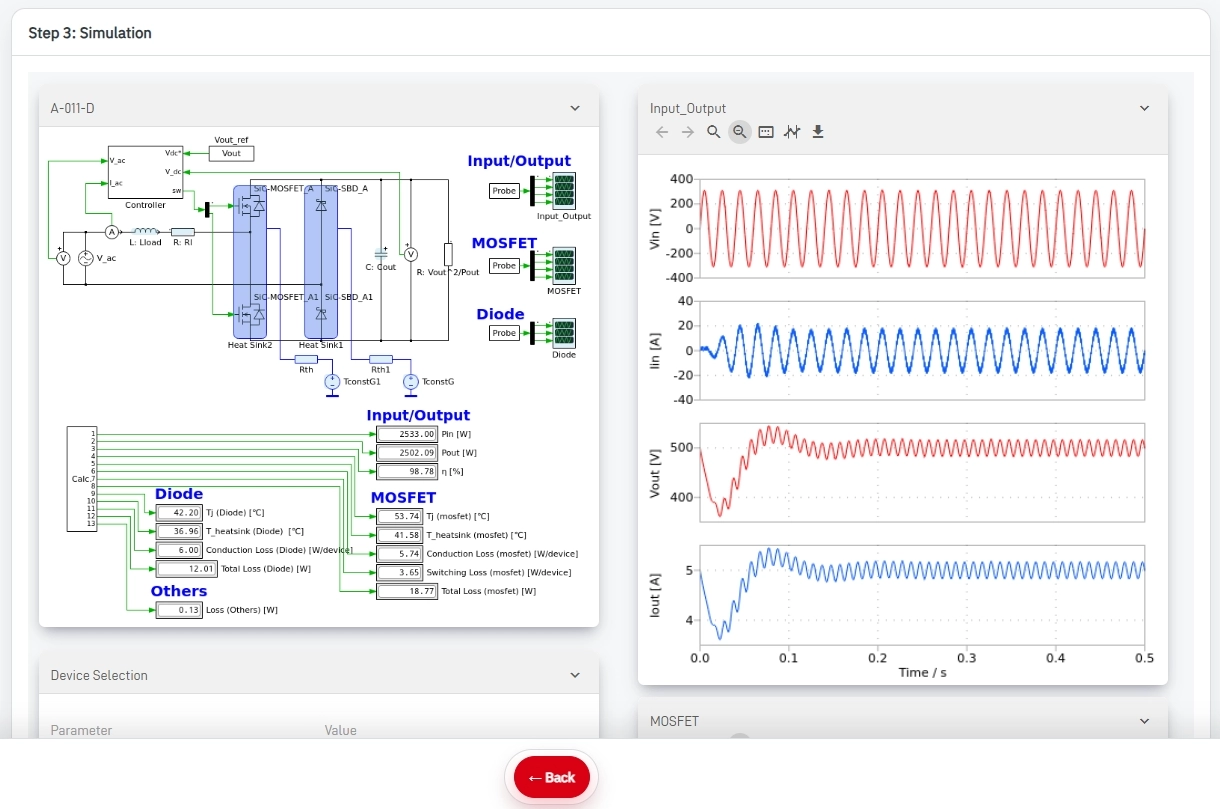Download the Input_Output plot data
This screenshot has width=1220, height=809.
pyautogui.click(x=818, y=132)
